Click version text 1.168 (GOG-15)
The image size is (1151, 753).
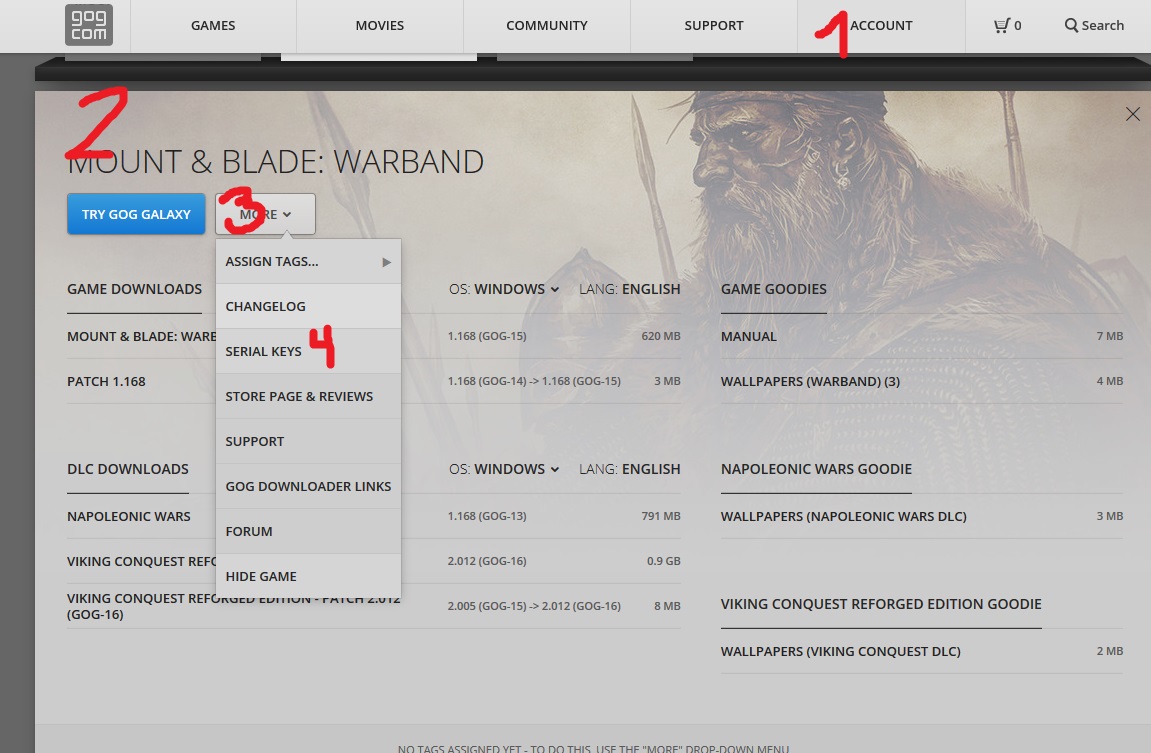point(487,336)
